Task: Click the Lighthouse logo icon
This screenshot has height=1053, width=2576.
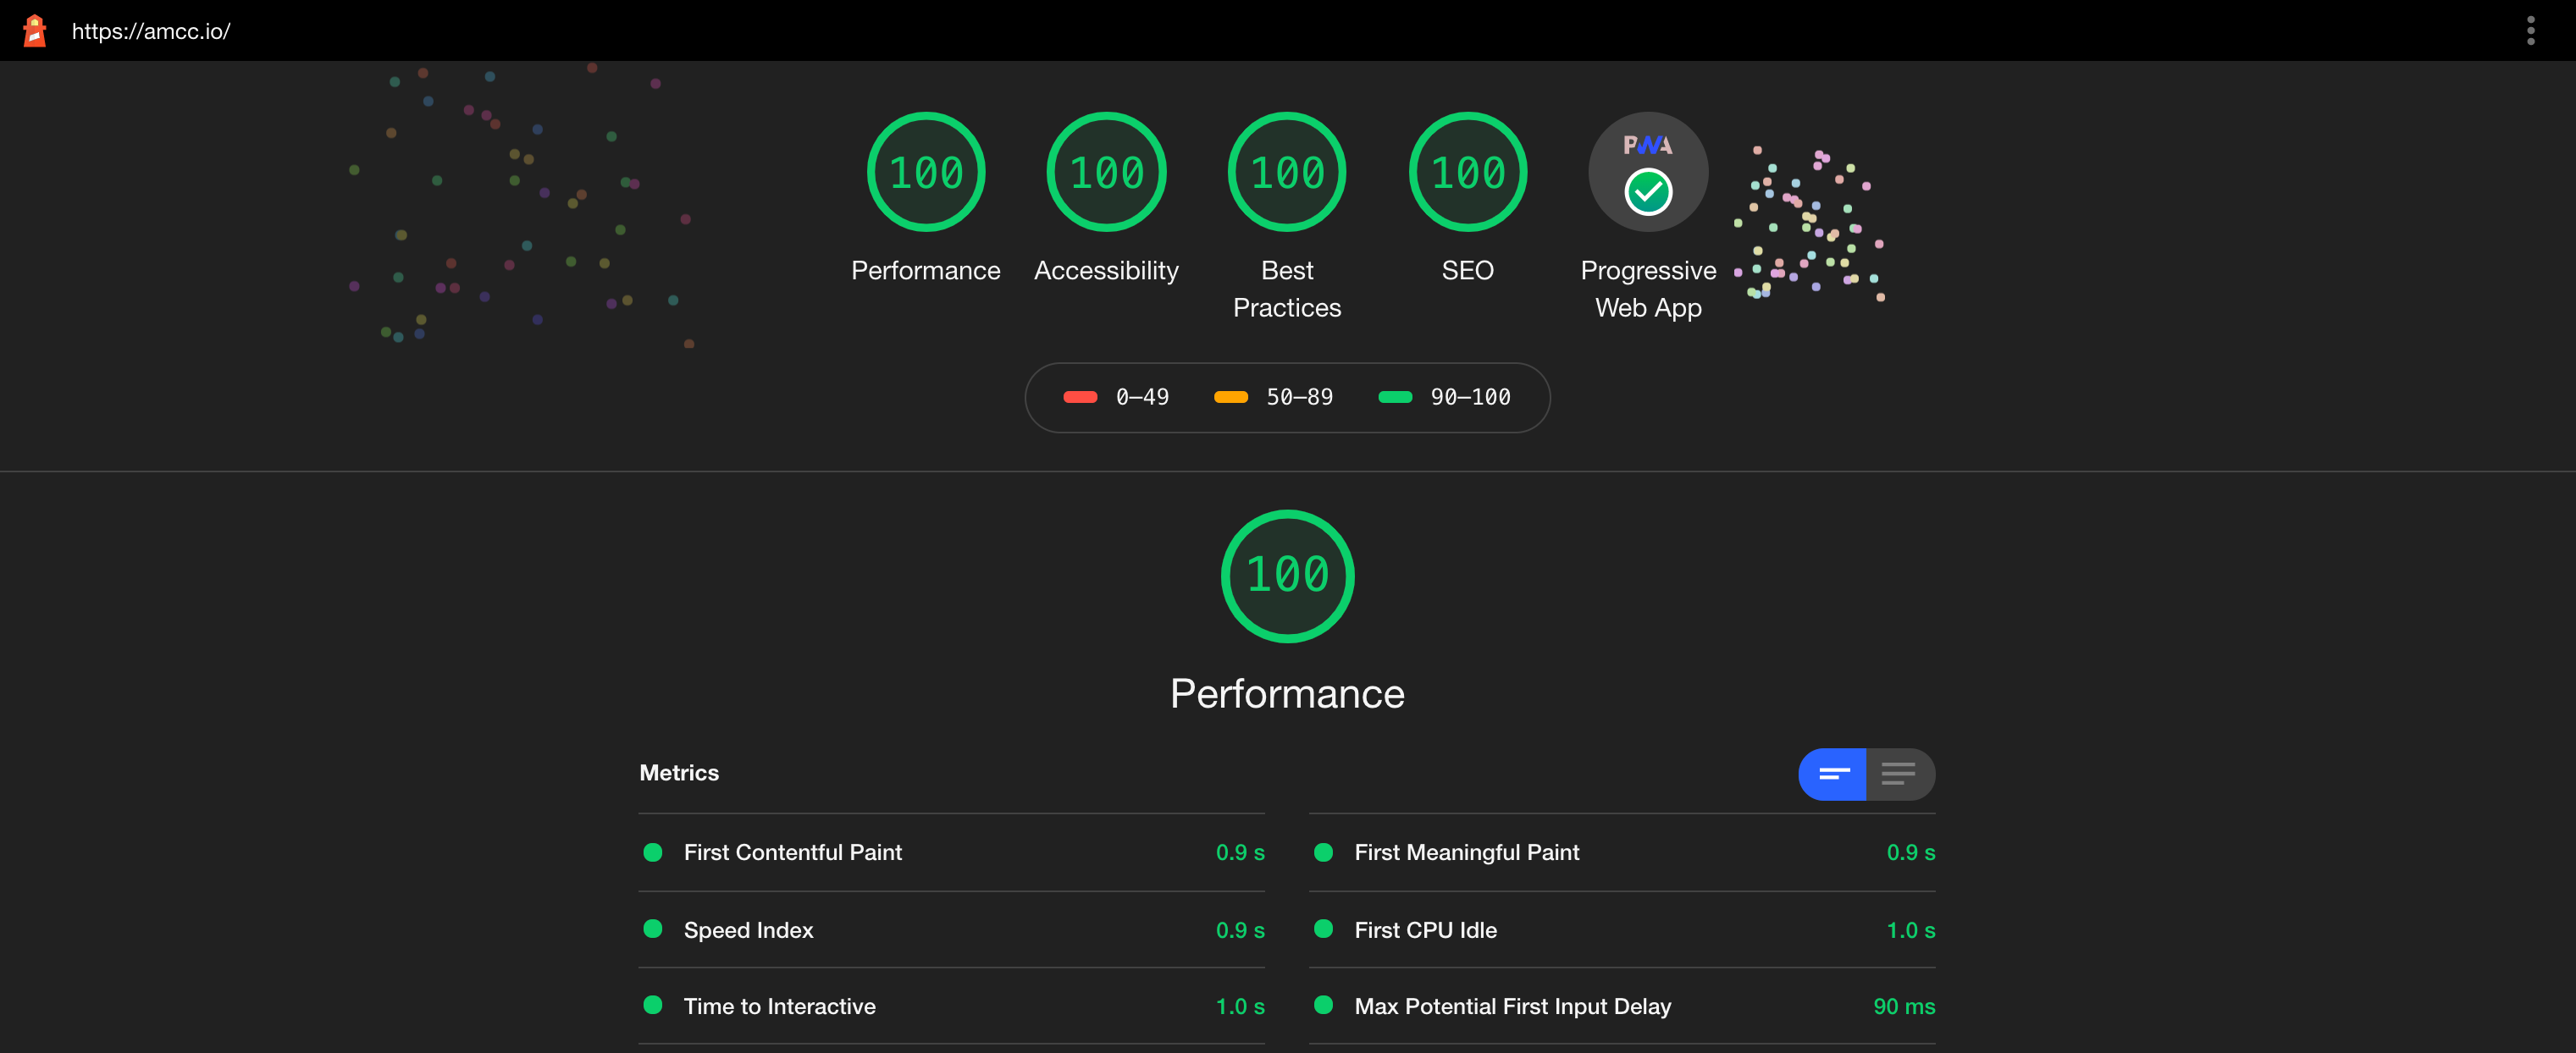Action: 35,30
